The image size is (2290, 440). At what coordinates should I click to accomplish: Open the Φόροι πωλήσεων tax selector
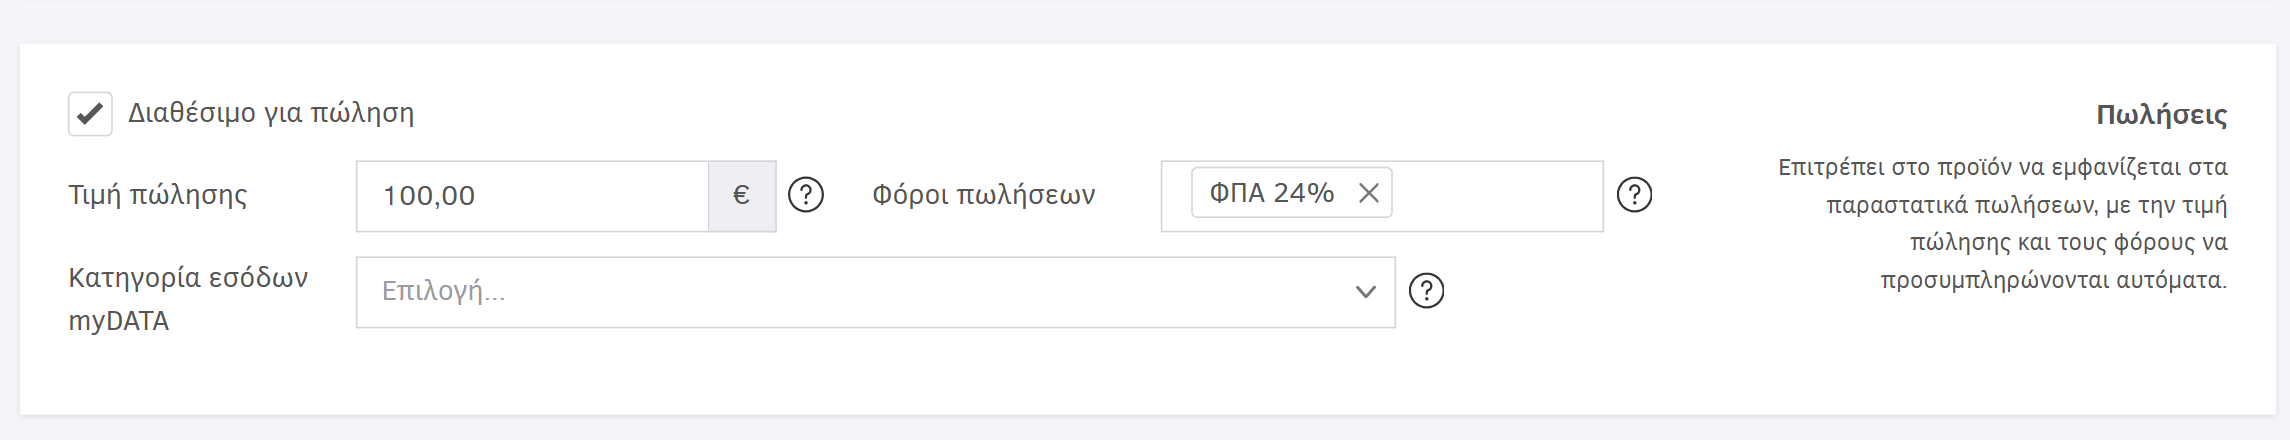pos(1495,196)
